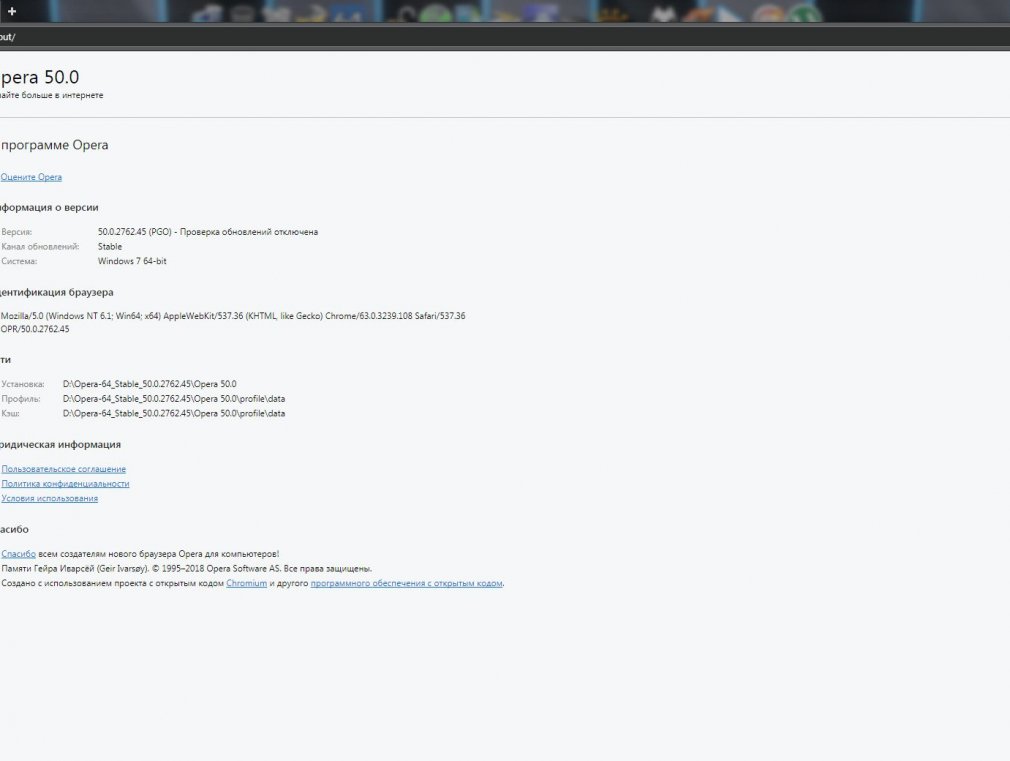Open the 'программного обеспечения с открытым кодом' link
Viewport: 1010px width, 761px height.
pos(406,583)
